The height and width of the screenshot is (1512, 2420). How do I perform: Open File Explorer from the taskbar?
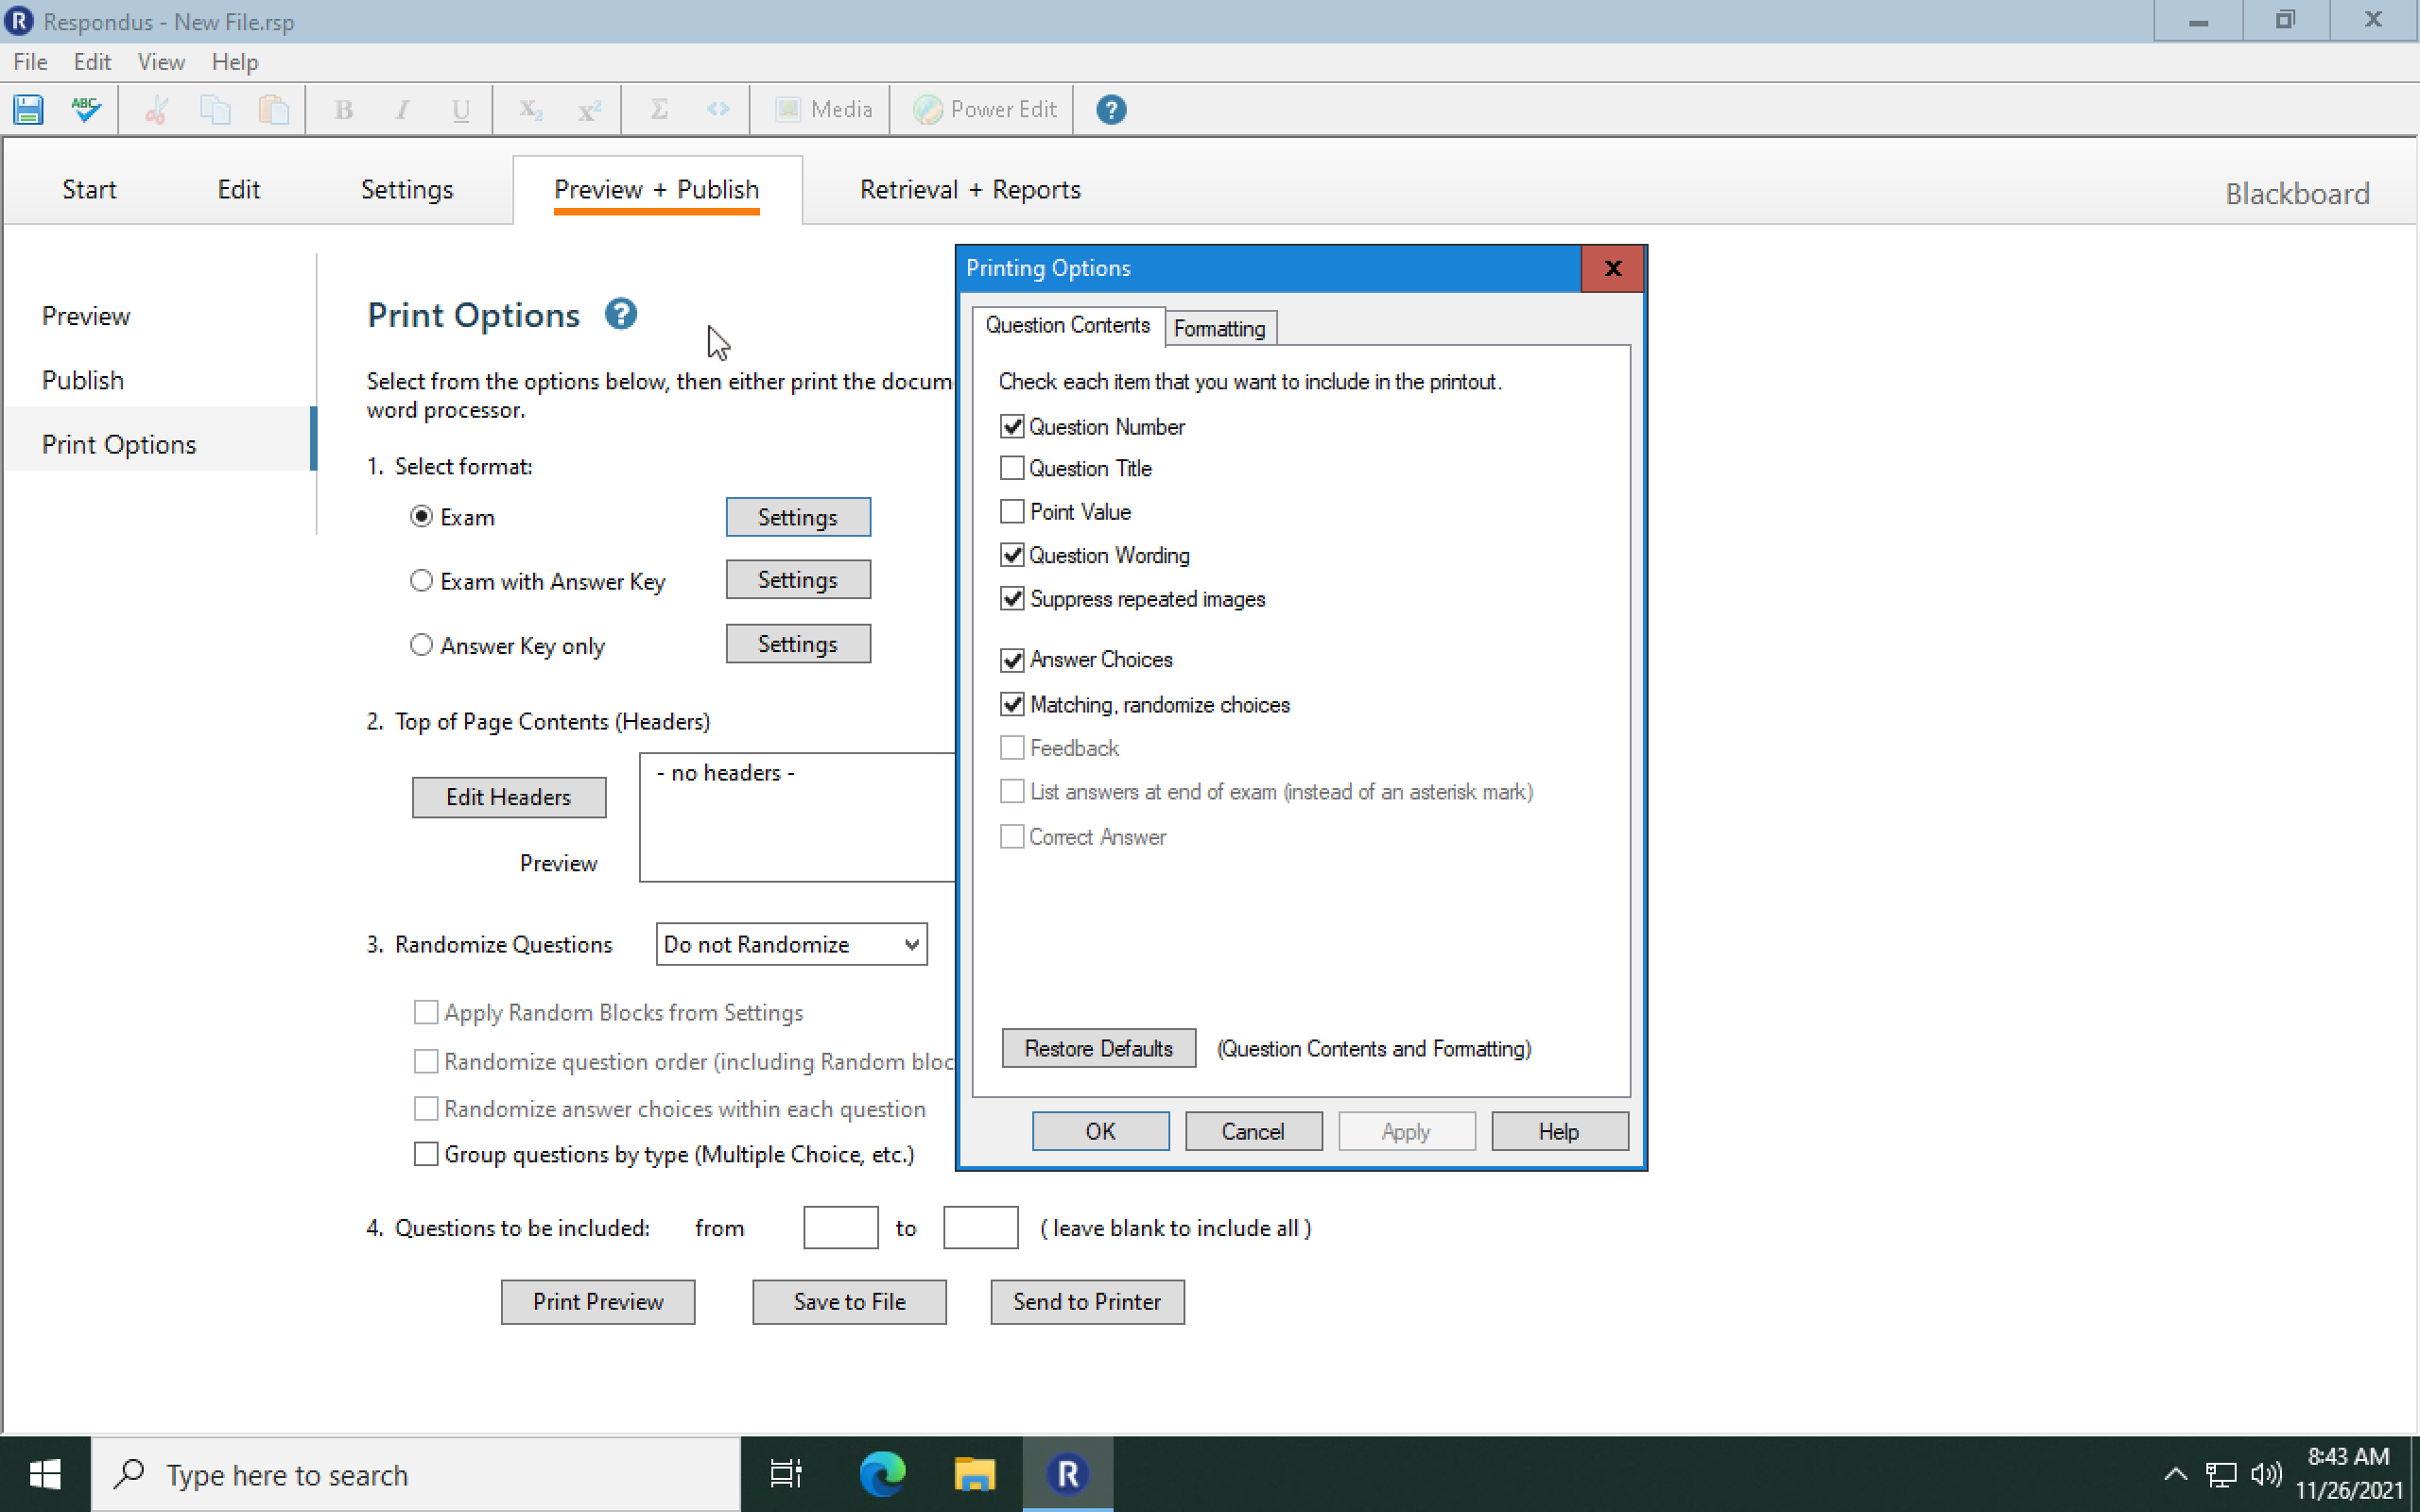[x=975, y=1474]
